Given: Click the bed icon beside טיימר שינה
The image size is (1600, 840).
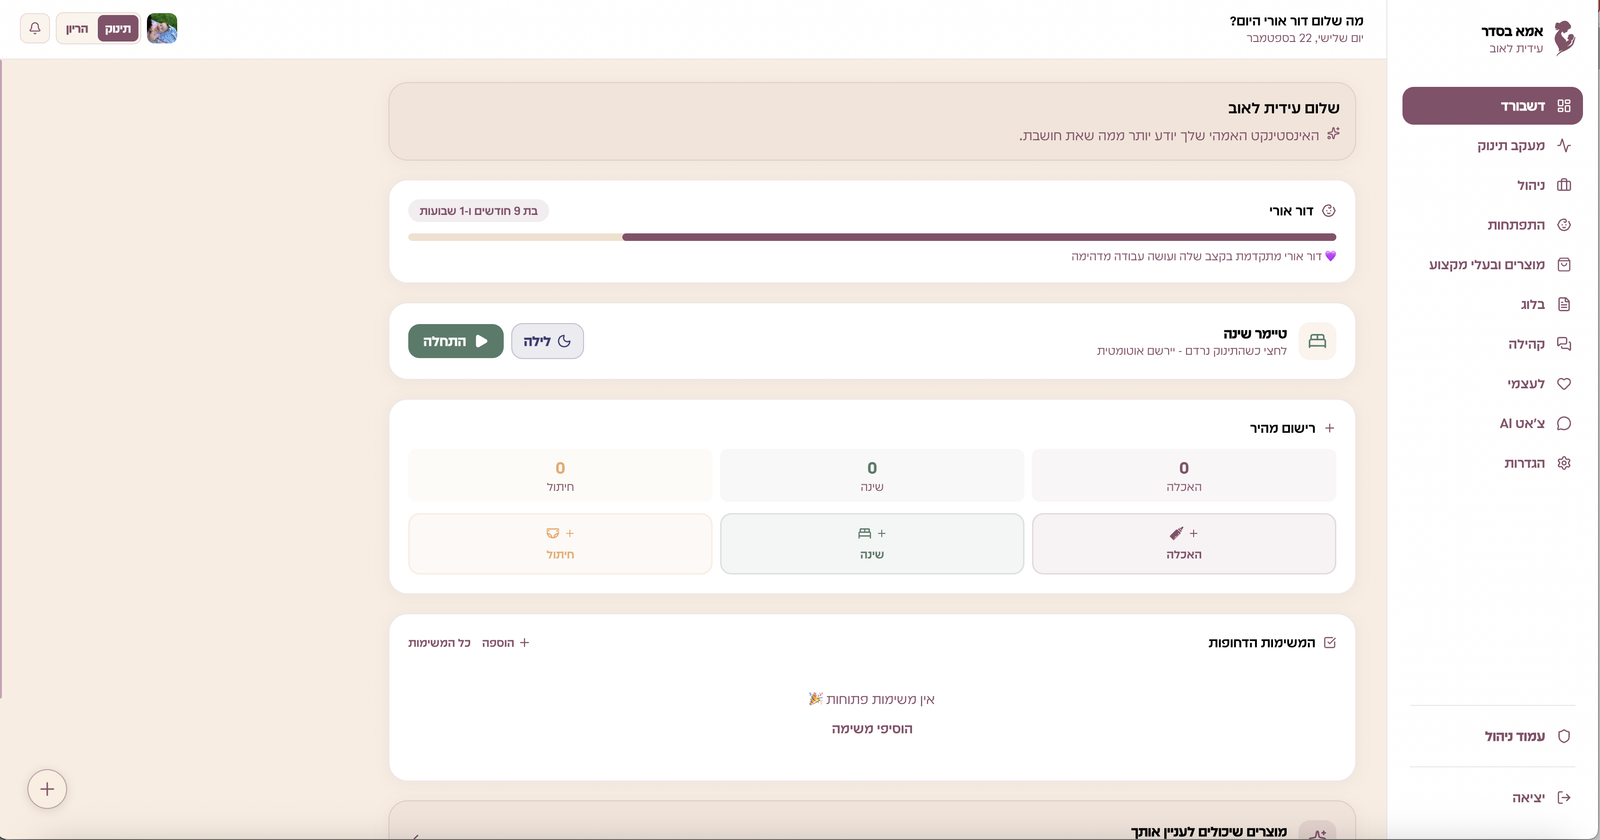Looking at the screenshot, I should tap(1317, 341).
